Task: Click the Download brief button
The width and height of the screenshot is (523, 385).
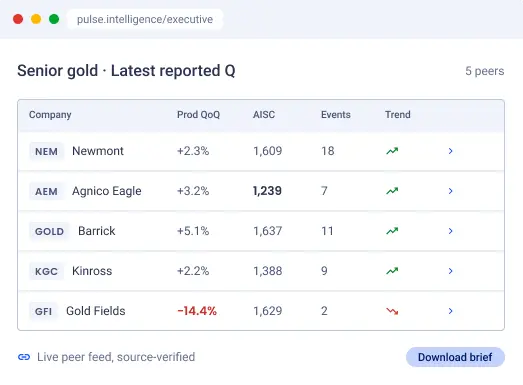Action: pyautogui.click(x=455, y=357)
